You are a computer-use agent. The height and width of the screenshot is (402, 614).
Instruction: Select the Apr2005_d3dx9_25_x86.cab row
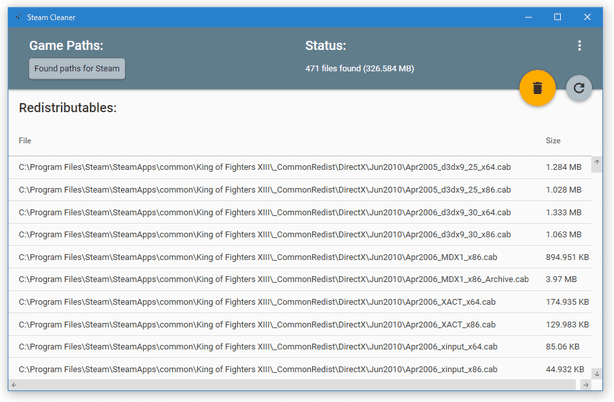click(300, 190)
